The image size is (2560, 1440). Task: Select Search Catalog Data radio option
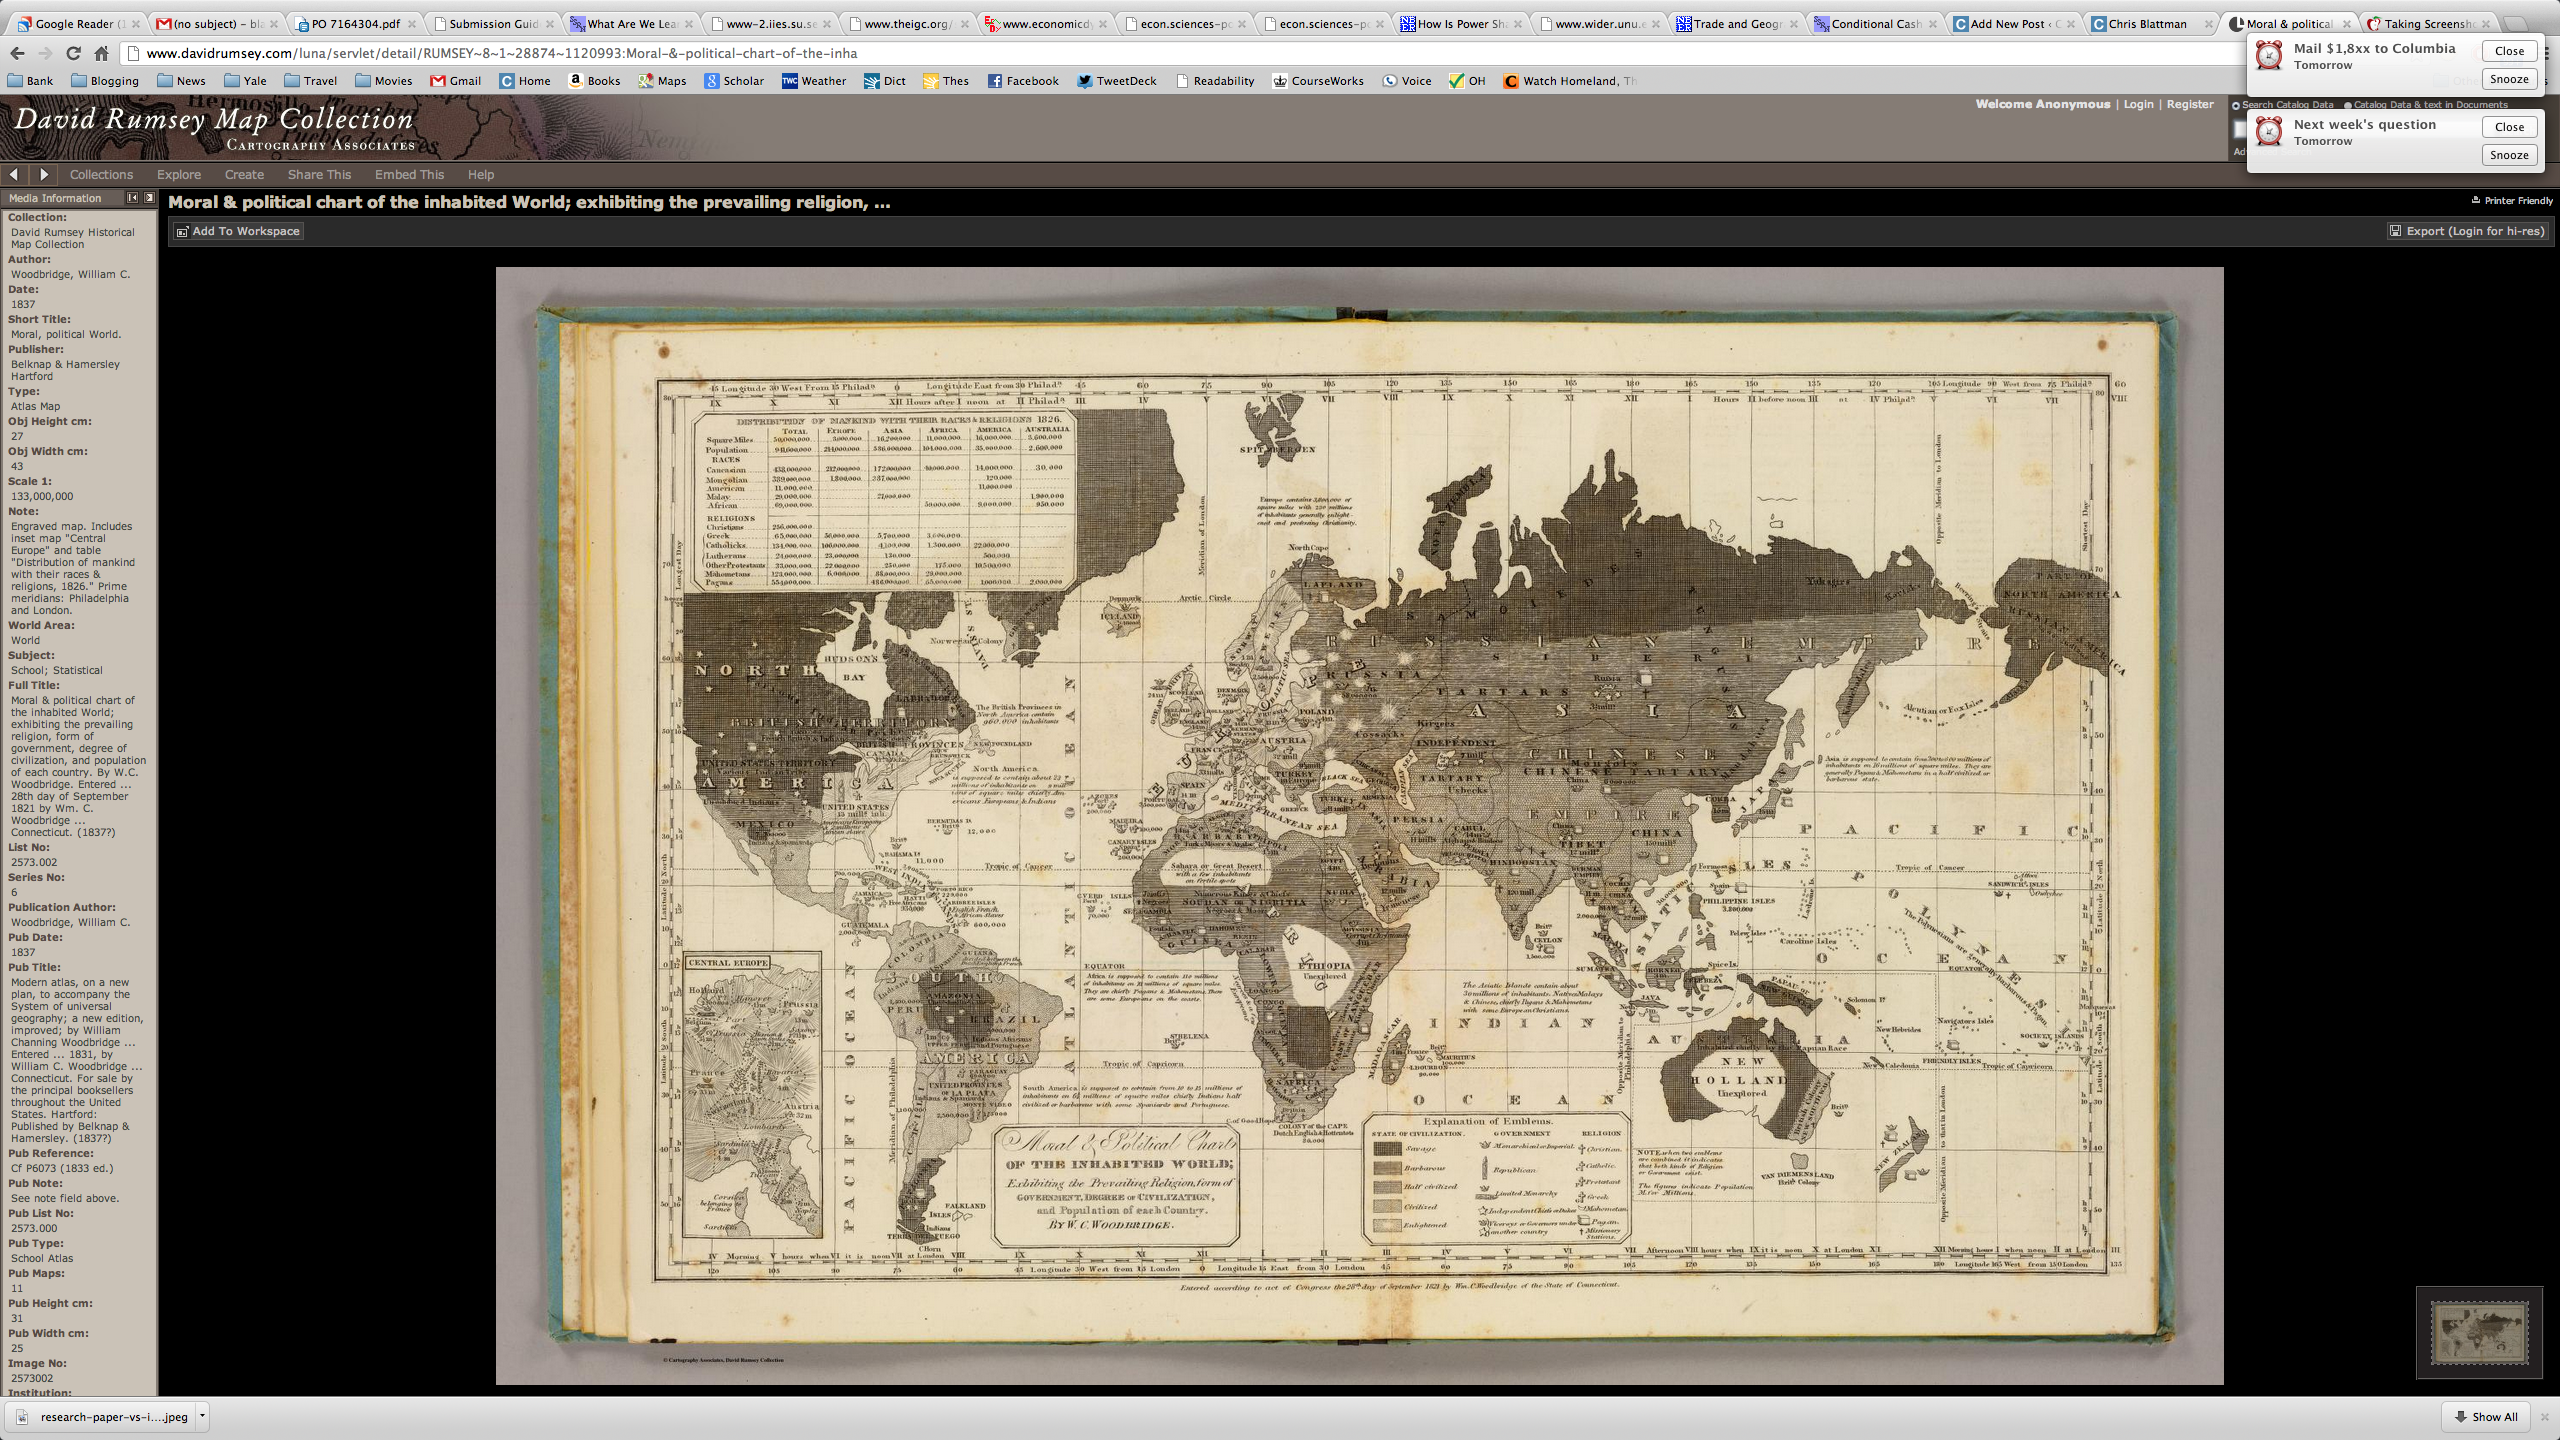pos(2236,105)
